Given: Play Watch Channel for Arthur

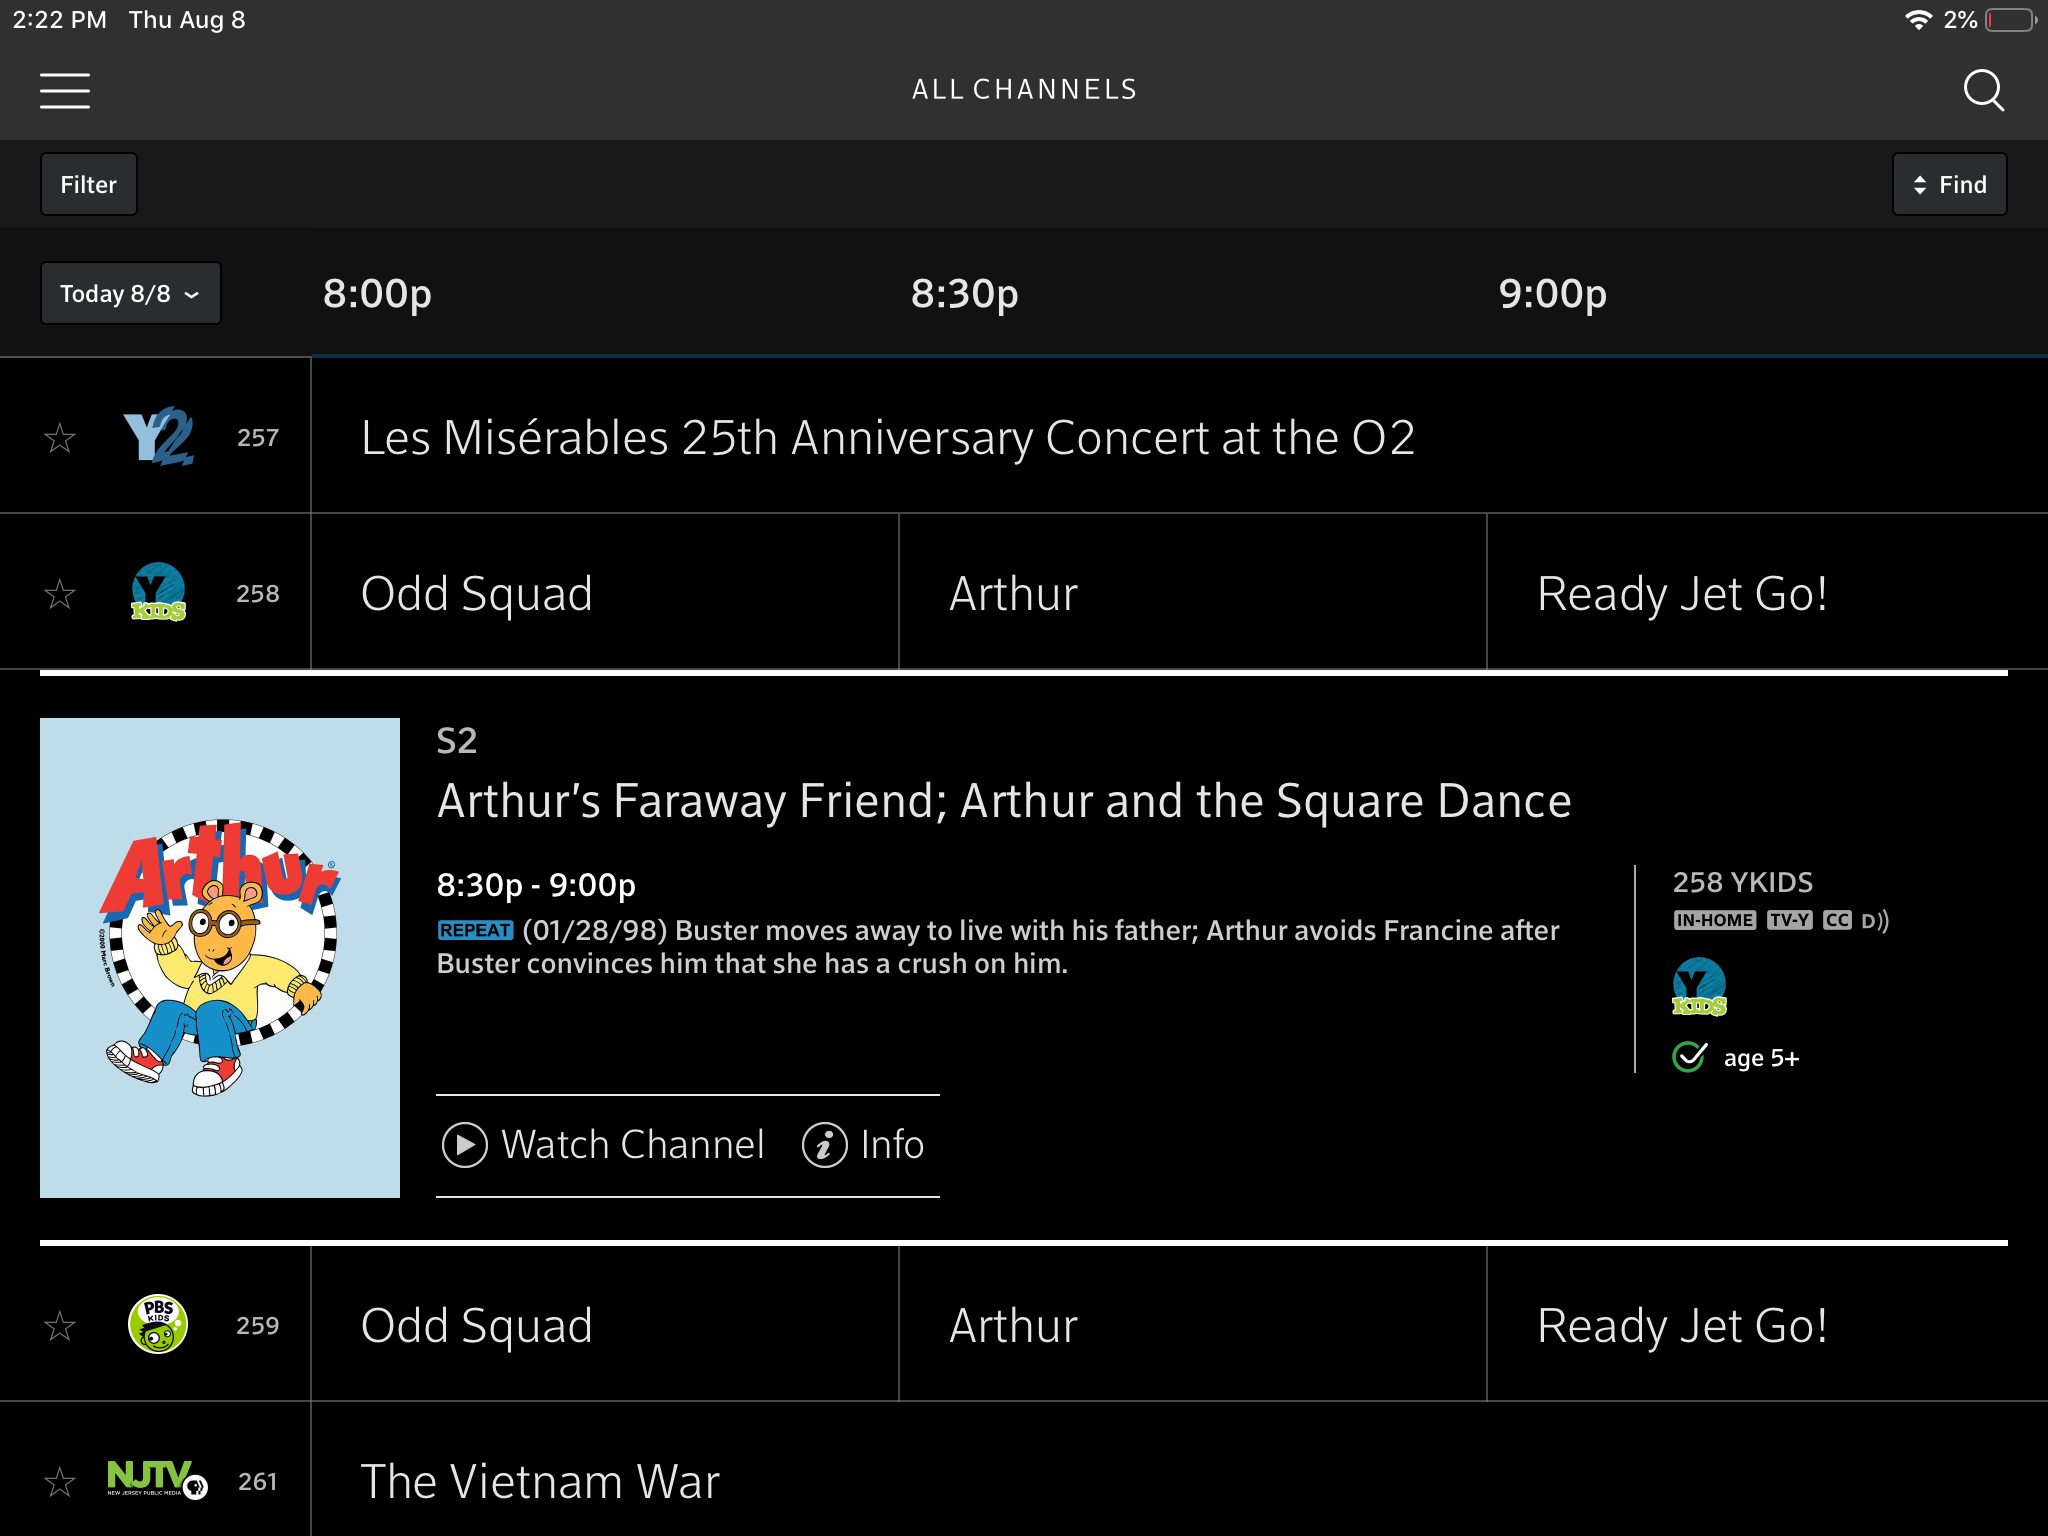Looking at the screenshot, I should pyautogui.click(x=603, y=1145).
